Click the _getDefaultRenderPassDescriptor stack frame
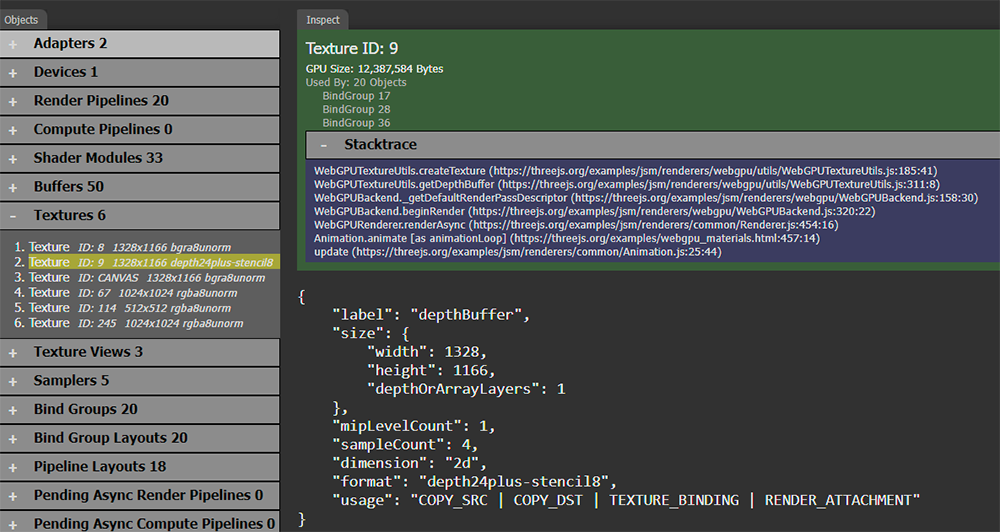 click(646, 198)
